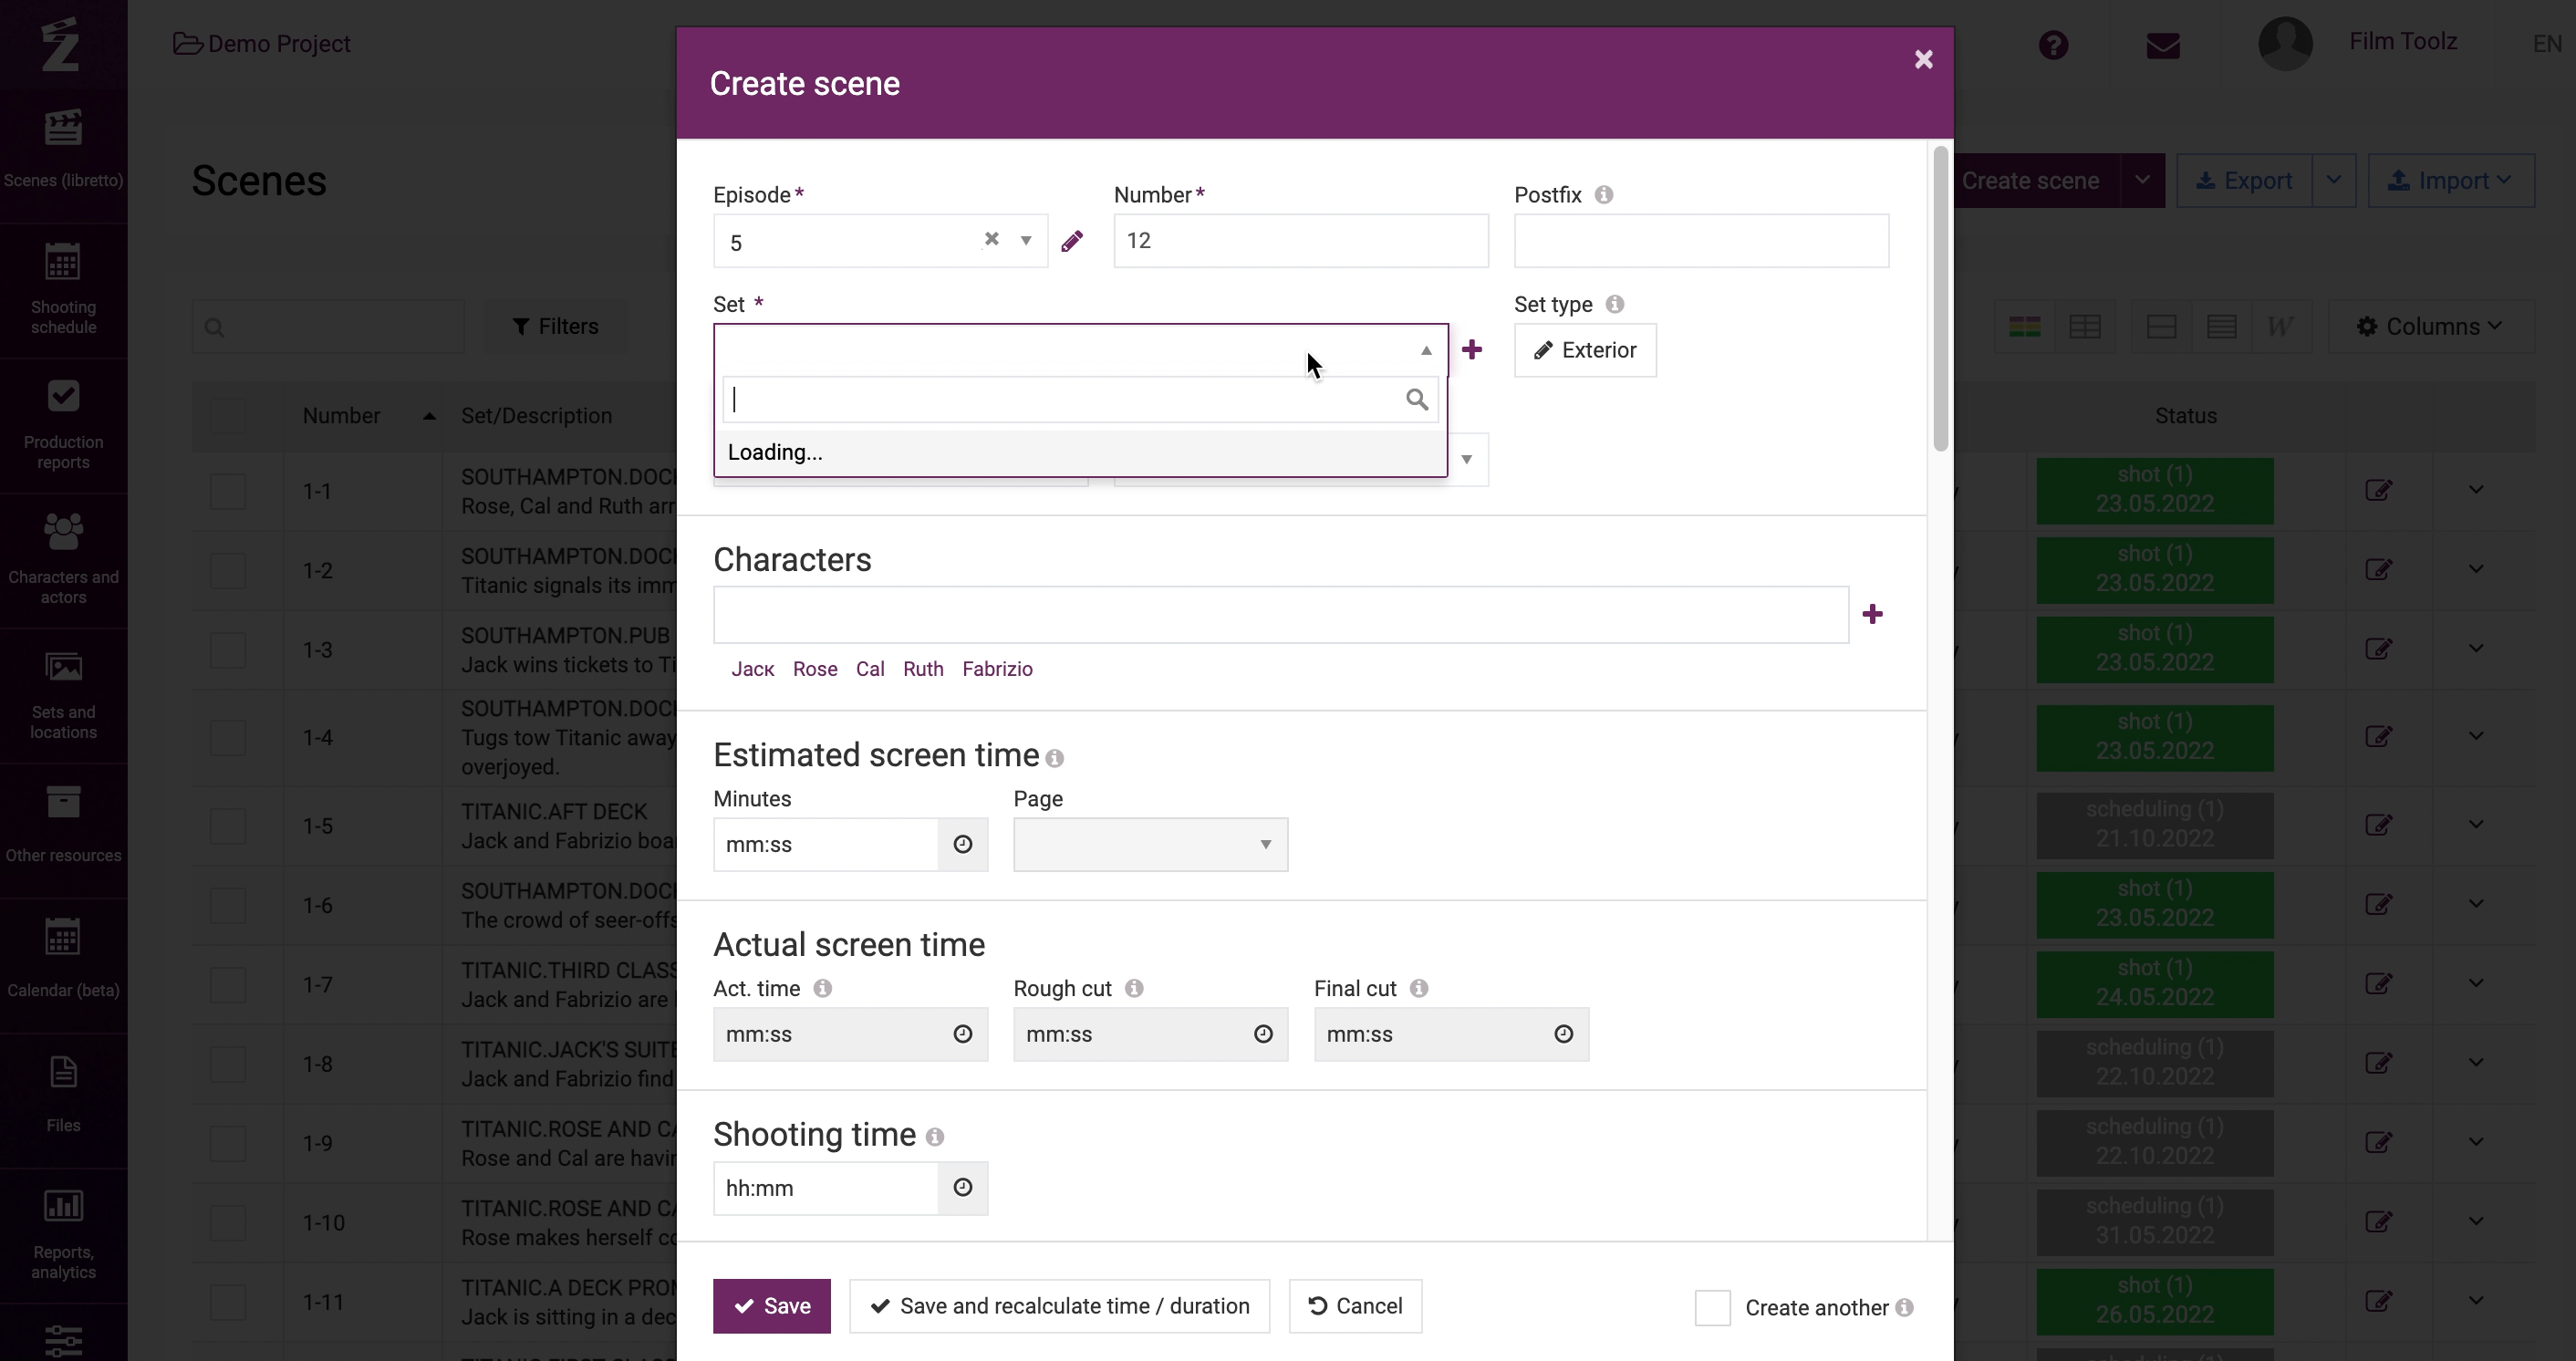Click the Export button
2576x1361 pixels.
2244,180
